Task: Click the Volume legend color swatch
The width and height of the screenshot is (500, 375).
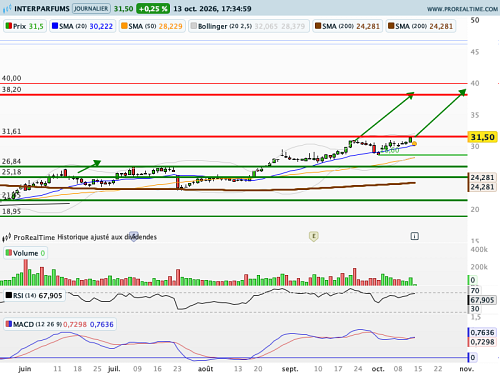Action: click(9, 253)
